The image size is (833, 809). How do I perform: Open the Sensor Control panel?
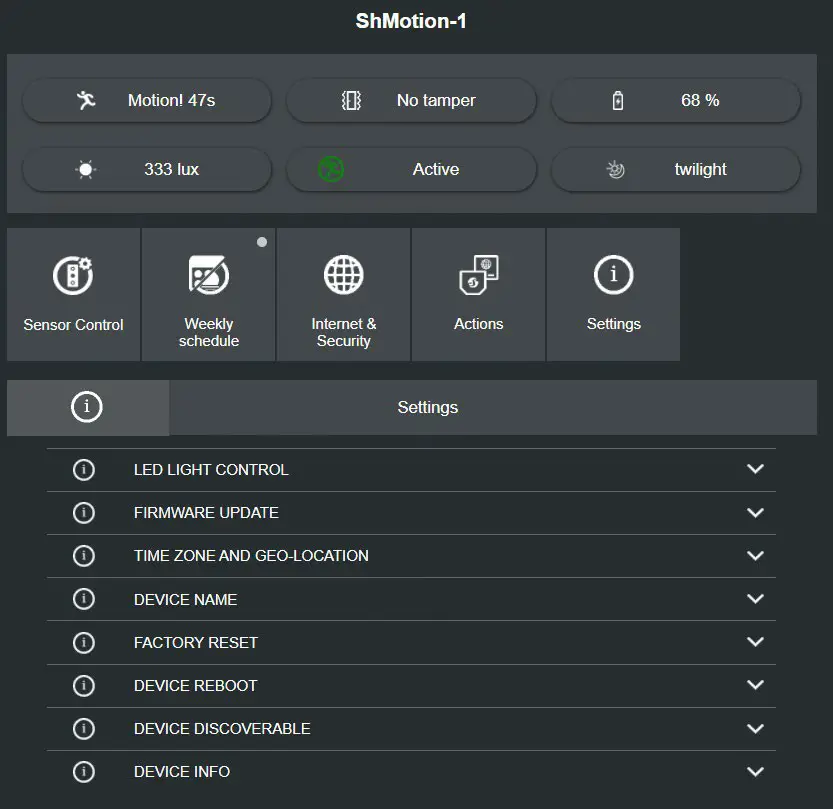(72, 294)
